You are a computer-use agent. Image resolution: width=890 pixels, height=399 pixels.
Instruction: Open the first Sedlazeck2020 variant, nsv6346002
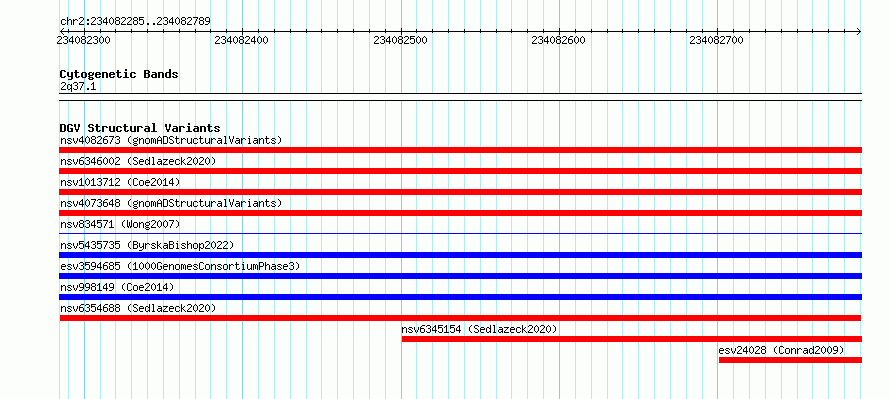pyautogui.click(x=138, y=161)
